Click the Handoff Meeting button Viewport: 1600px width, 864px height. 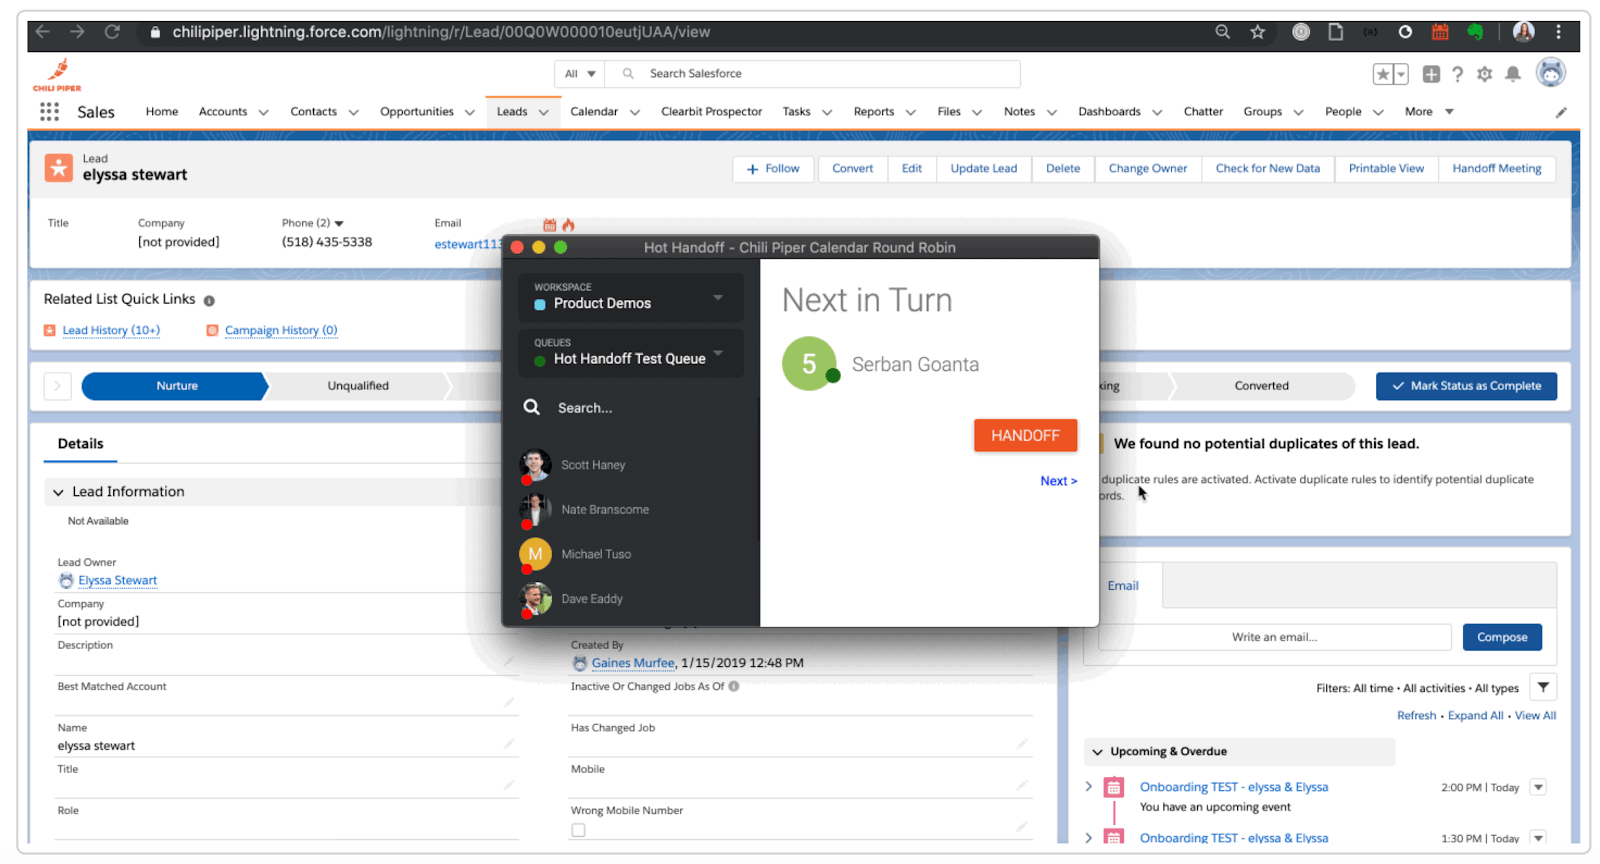1496,169
